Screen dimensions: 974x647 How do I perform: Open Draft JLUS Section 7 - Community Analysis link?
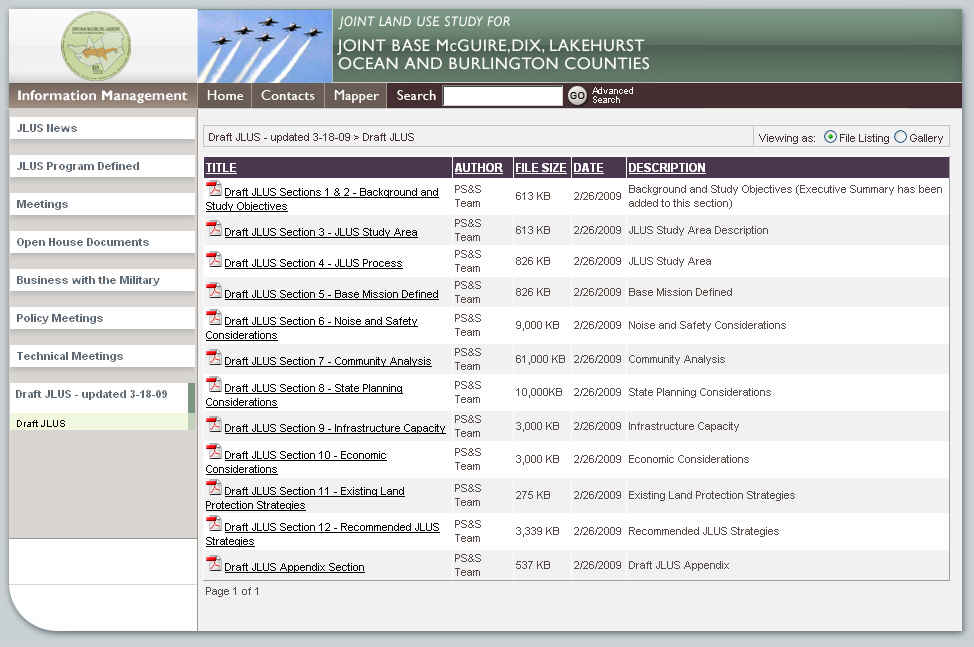click(x=327, y=361)
